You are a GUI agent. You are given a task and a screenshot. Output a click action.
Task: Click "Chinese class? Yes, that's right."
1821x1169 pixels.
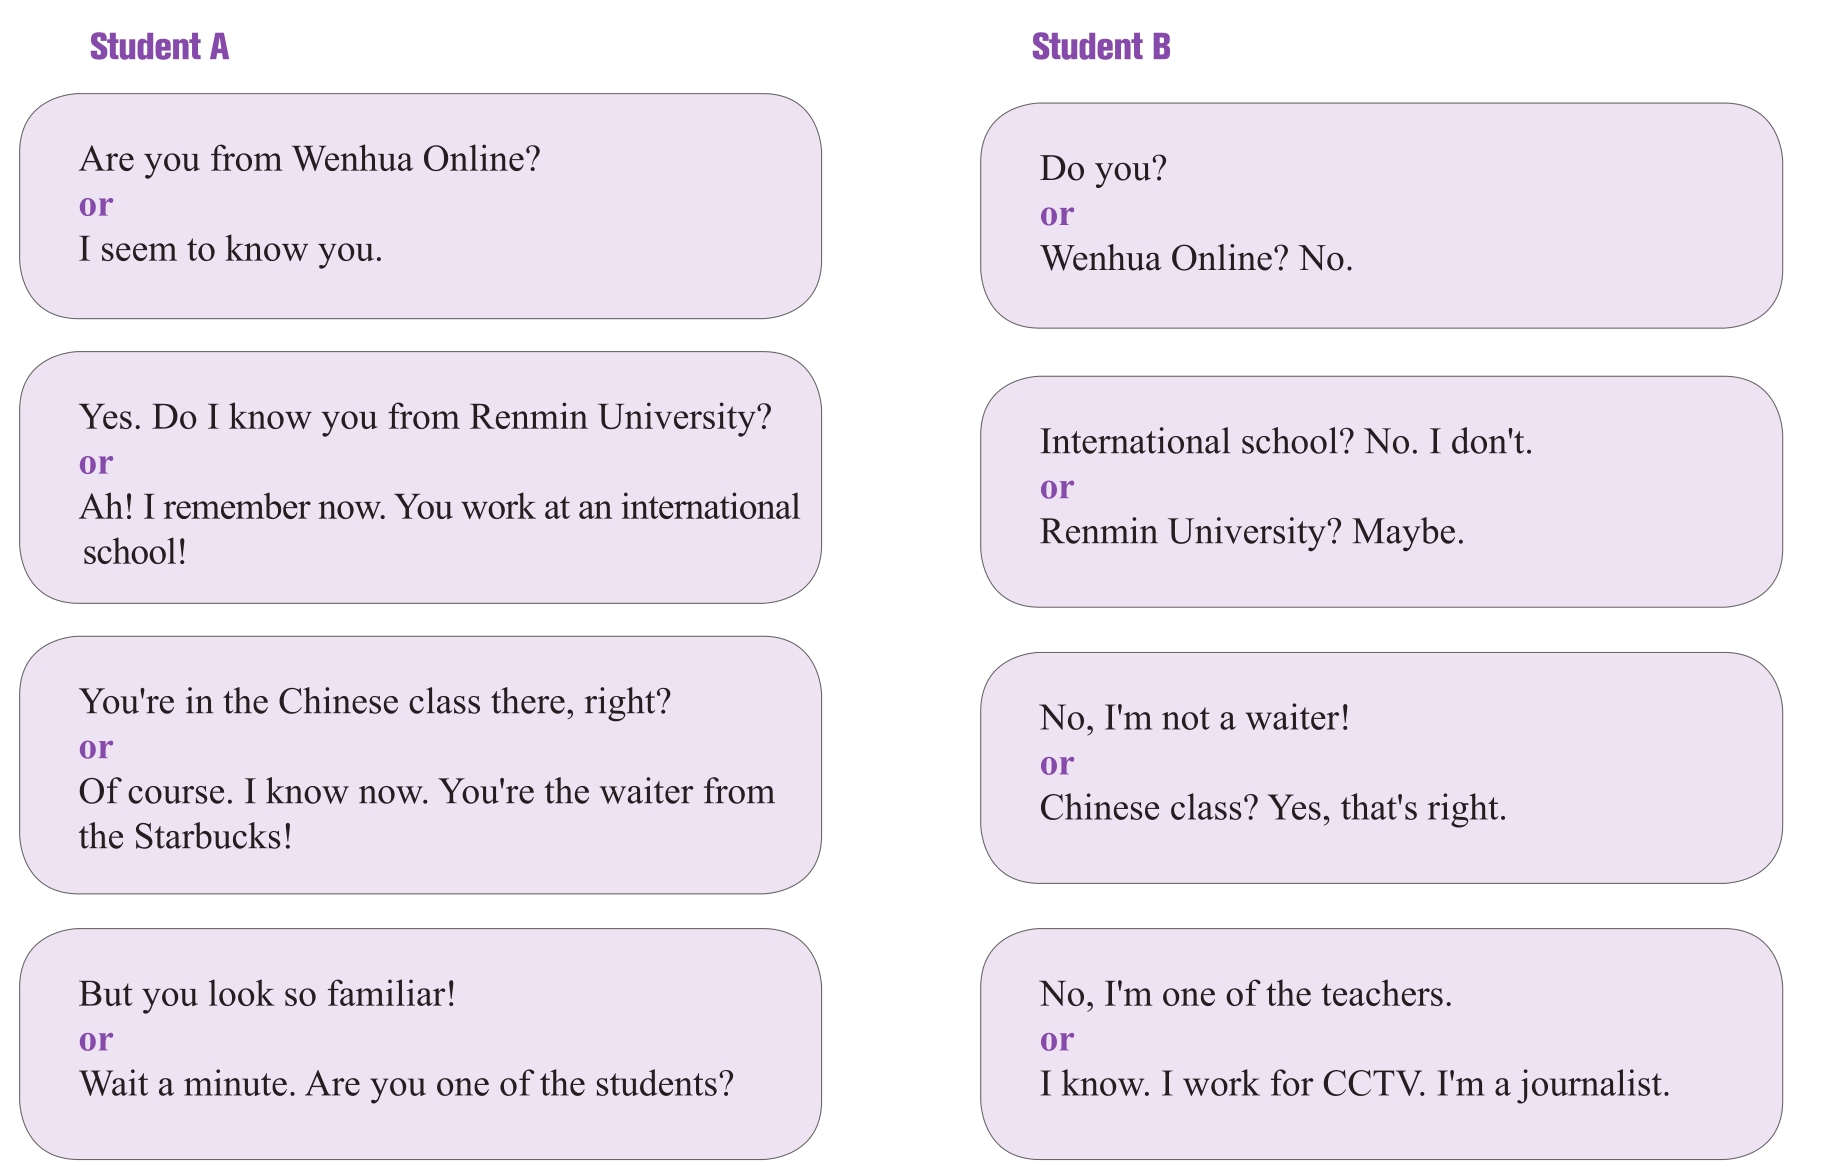[x=1272, y=808]
